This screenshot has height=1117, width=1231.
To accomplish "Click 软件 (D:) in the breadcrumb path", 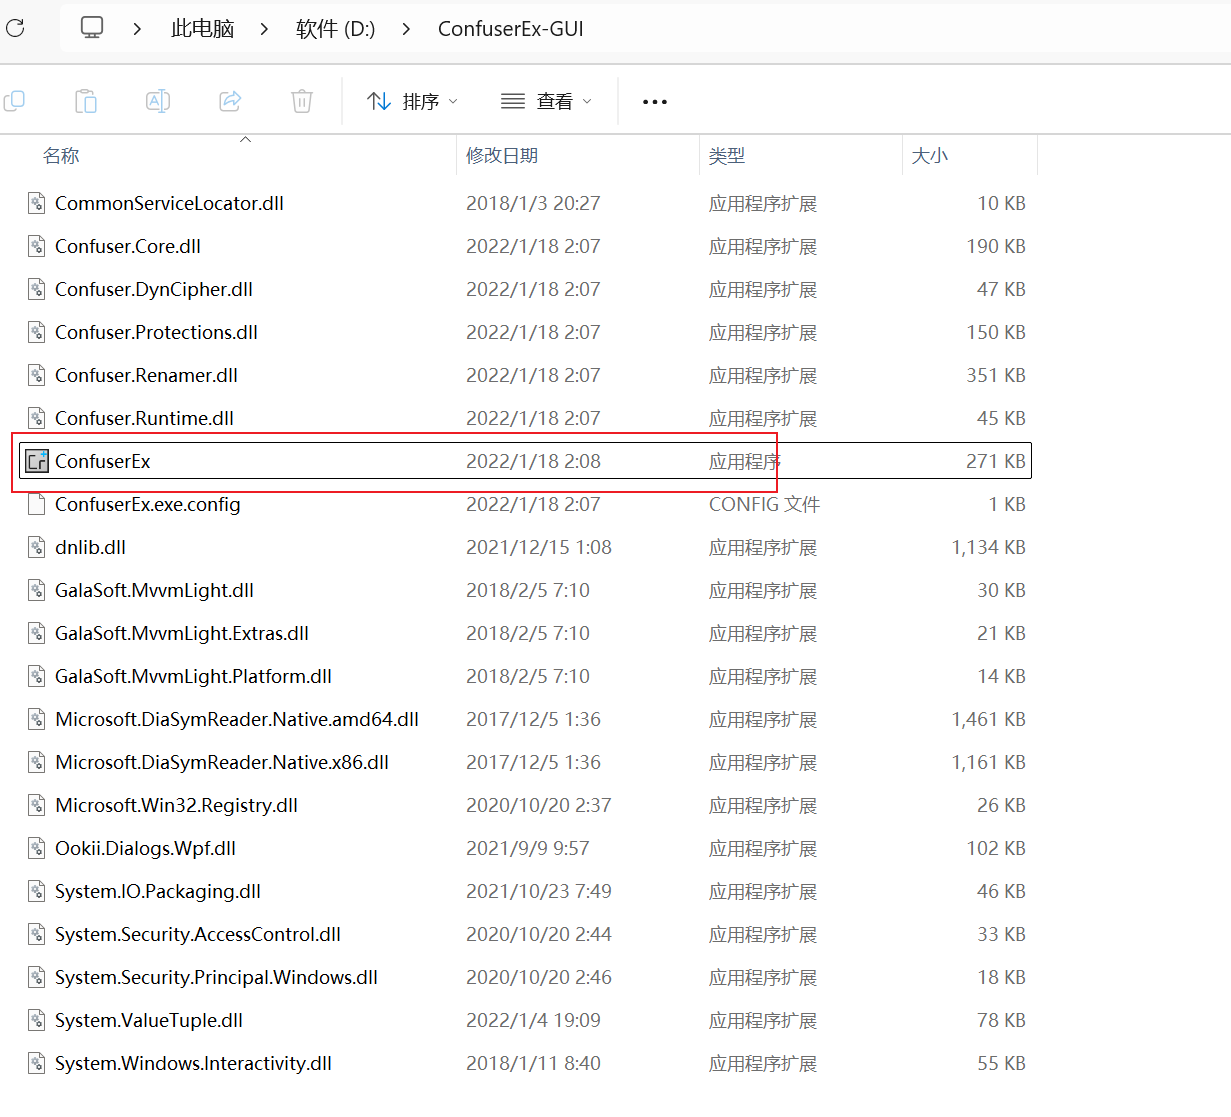I will coord(336,29).
